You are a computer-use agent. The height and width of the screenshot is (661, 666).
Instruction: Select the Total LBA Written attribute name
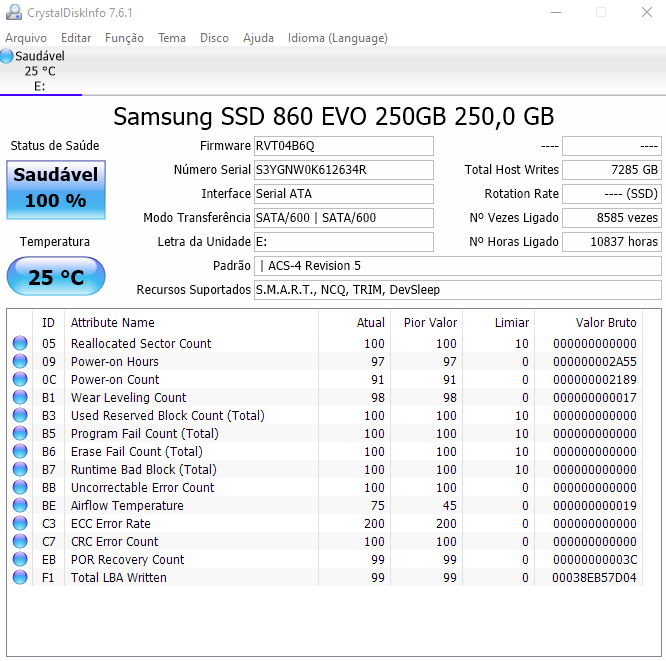[119, 577]
